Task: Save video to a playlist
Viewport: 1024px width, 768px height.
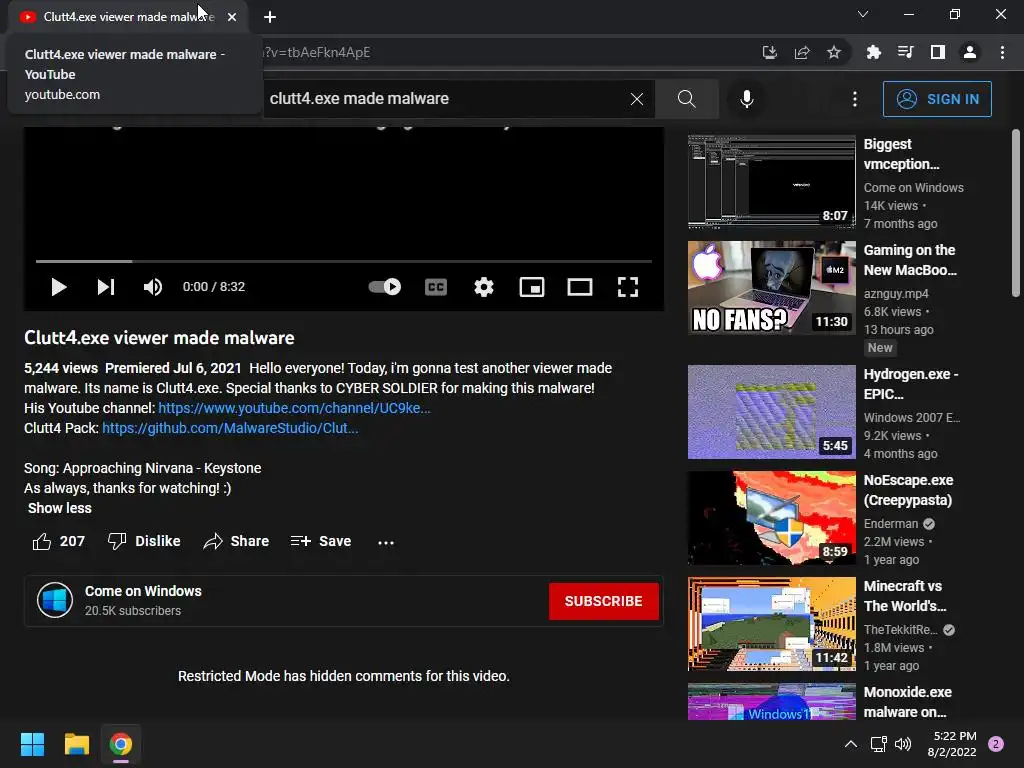Action: click(321, 541)
